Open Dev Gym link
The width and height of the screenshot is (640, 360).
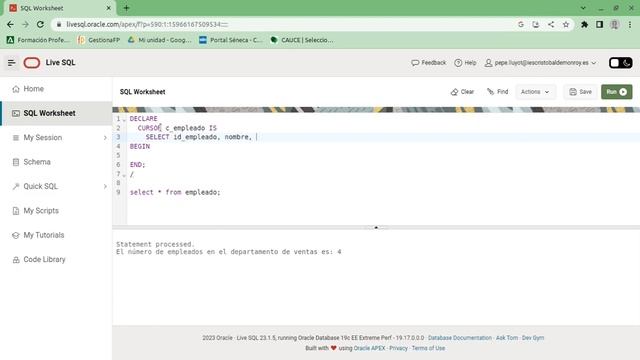533,338
